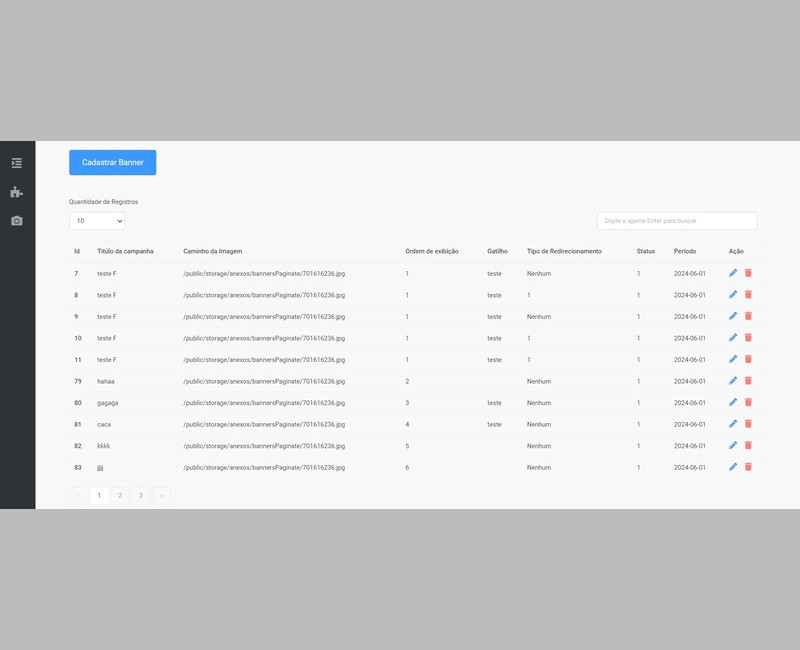
Task: Click the previous page arrow
Action: coord(79,495)
